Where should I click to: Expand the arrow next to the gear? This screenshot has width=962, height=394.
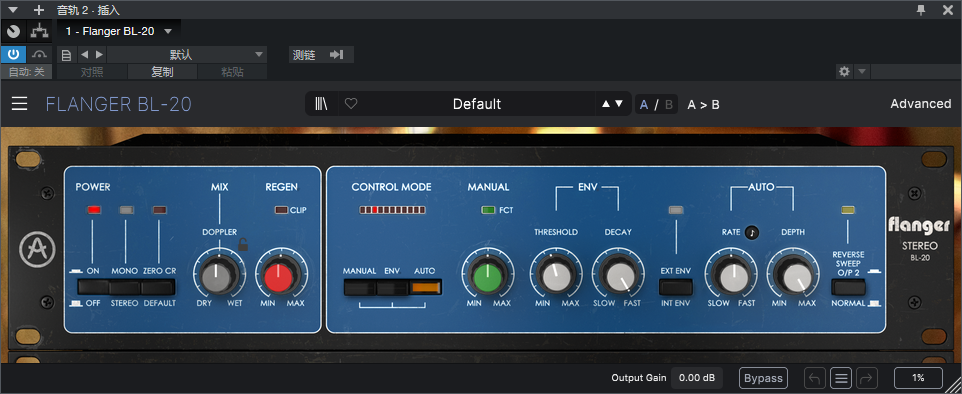[x=861, y=72]
